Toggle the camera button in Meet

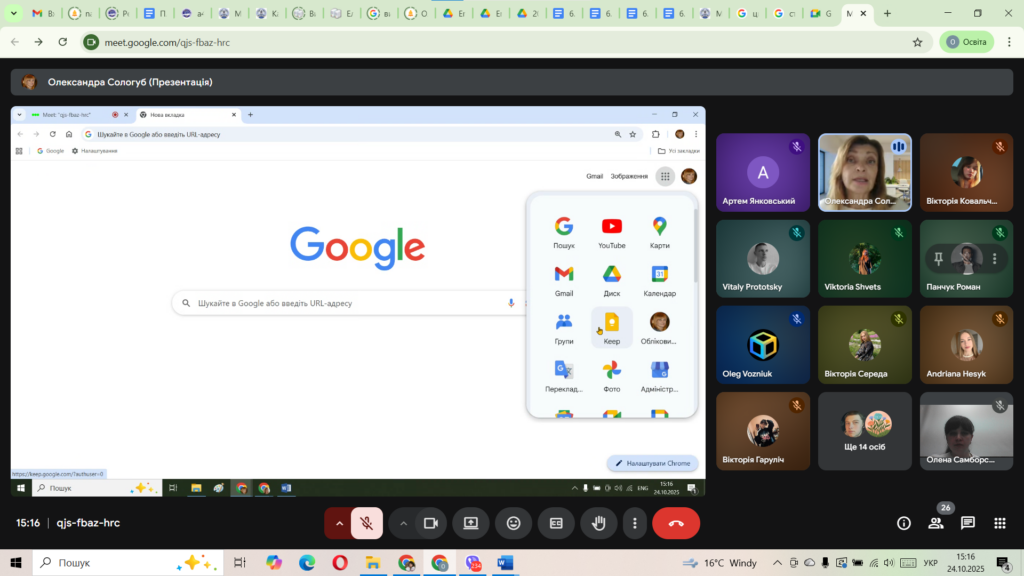pos(431,523)
